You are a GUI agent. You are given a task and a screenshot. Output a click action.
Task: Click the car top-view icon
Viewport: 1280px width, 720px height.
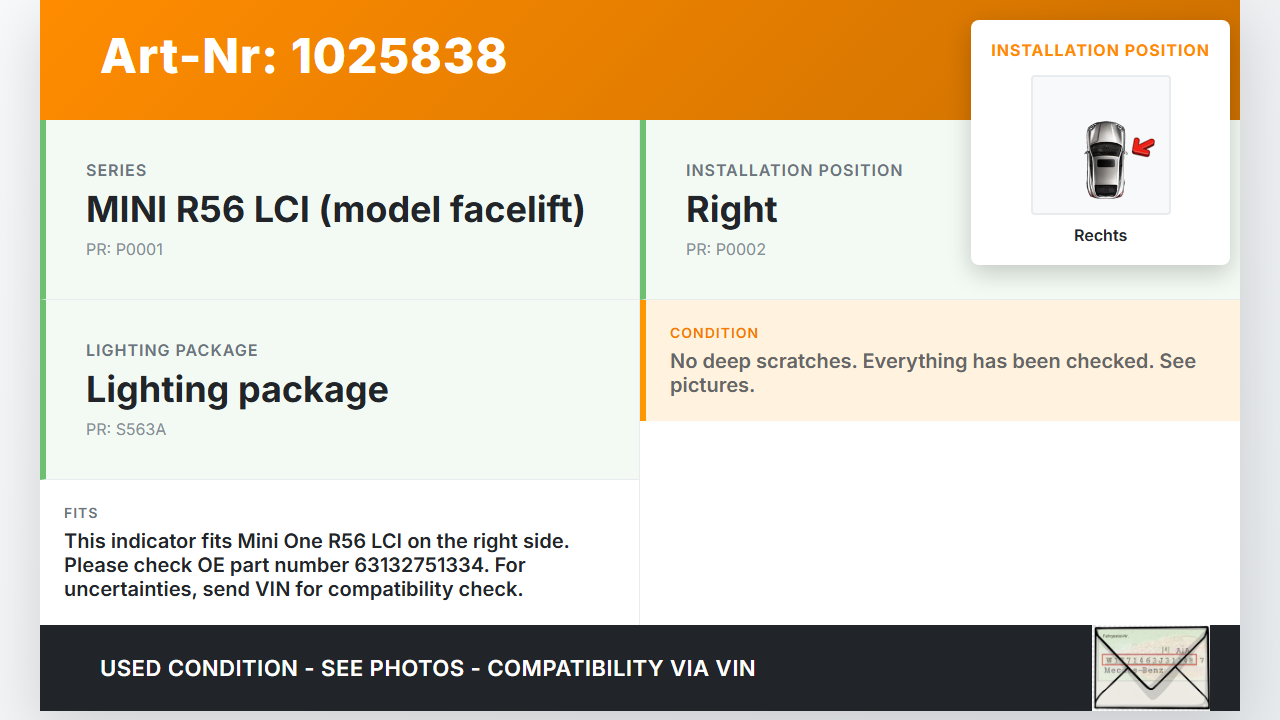tap(1104, 159)
